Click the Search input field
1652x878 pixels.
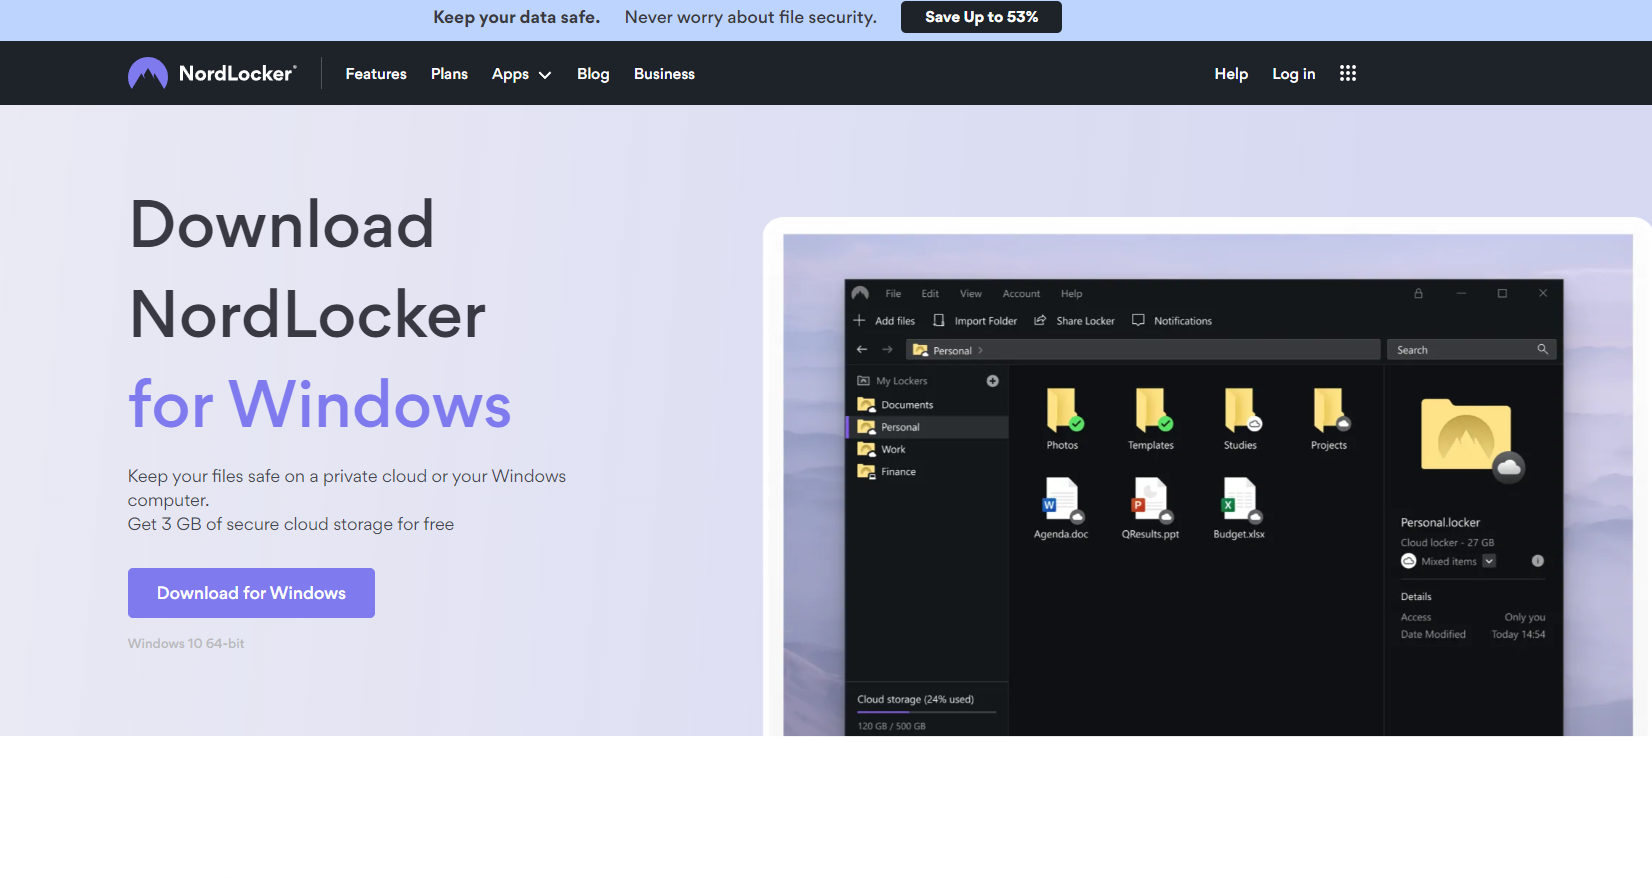click(x=1462, y=350)
